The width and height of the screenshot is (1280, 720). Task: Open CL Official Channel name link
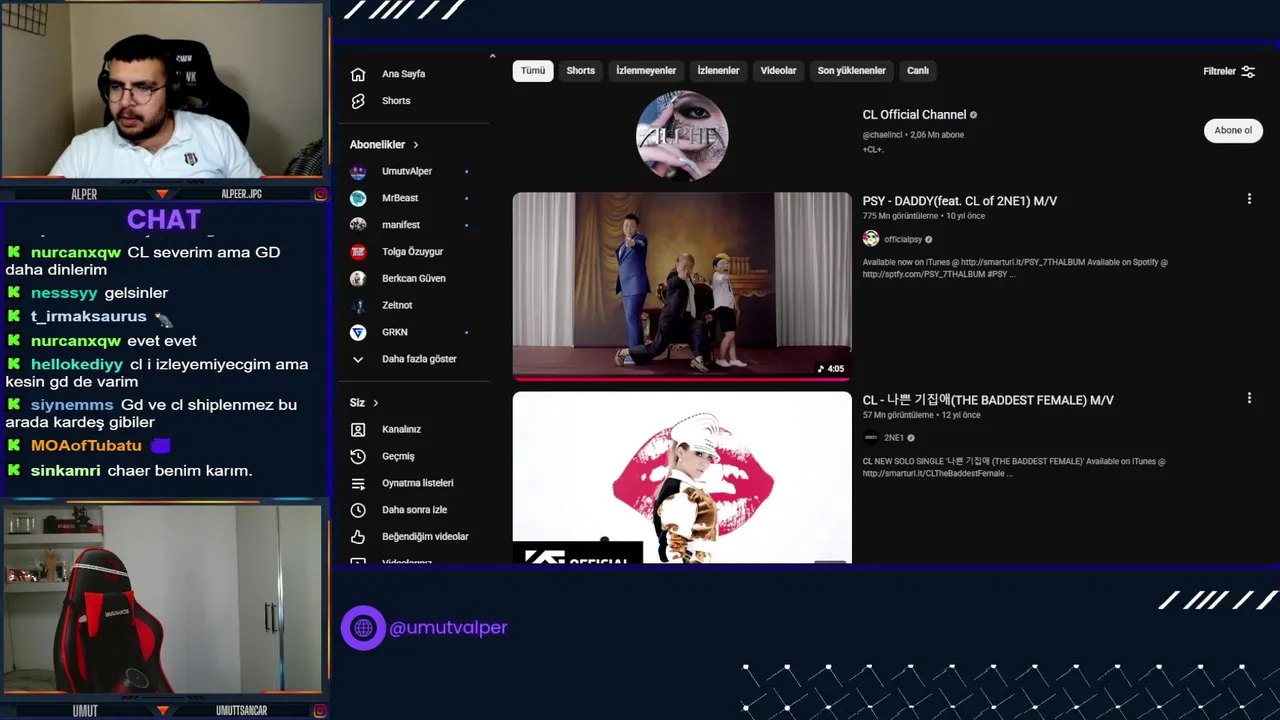(x=915, y=115)
